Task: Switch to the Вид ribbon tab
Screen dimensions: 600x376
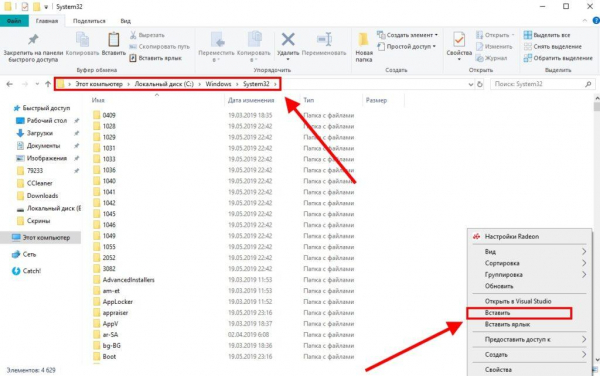Action: 126,21
